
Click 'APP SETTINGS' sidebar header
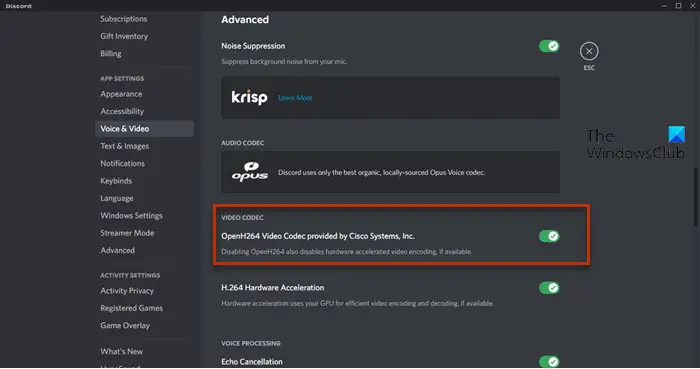point(122,79)
